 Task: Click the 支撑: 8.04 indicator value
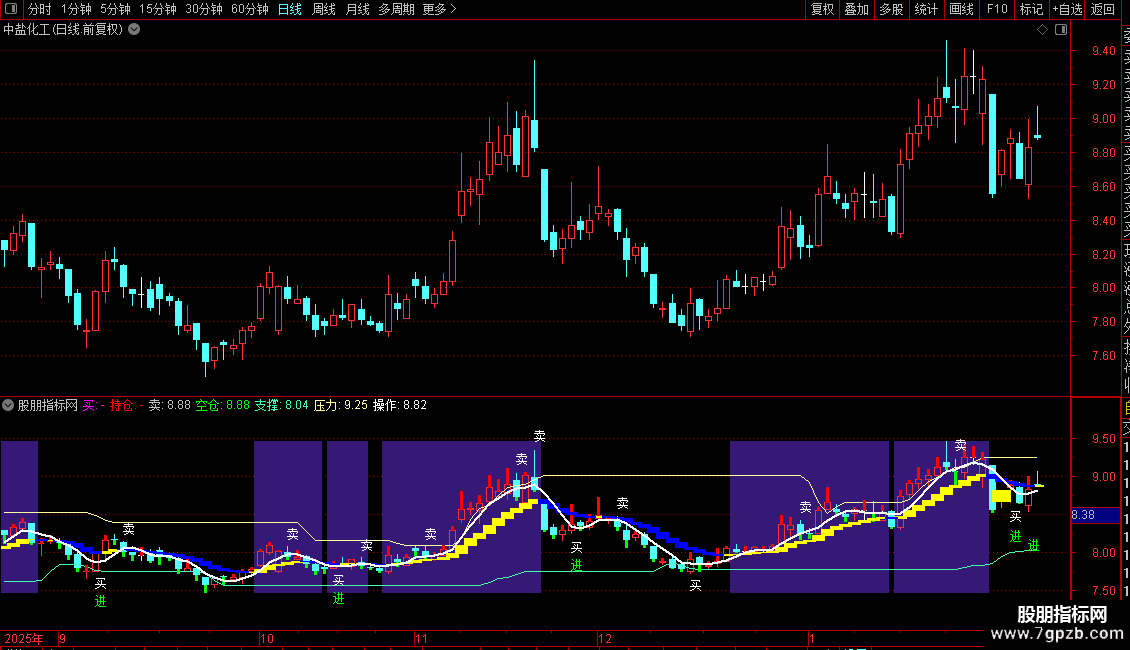coord(281,405)
